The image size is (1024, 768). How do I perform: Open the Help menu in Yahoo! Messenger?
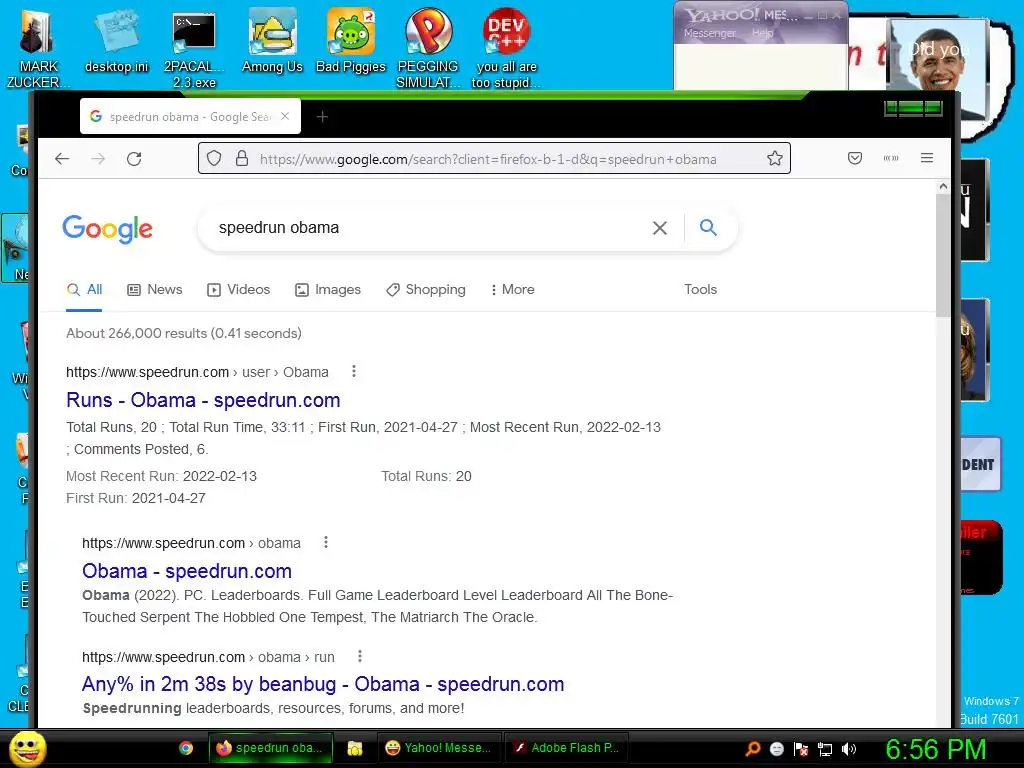point(762,33)
